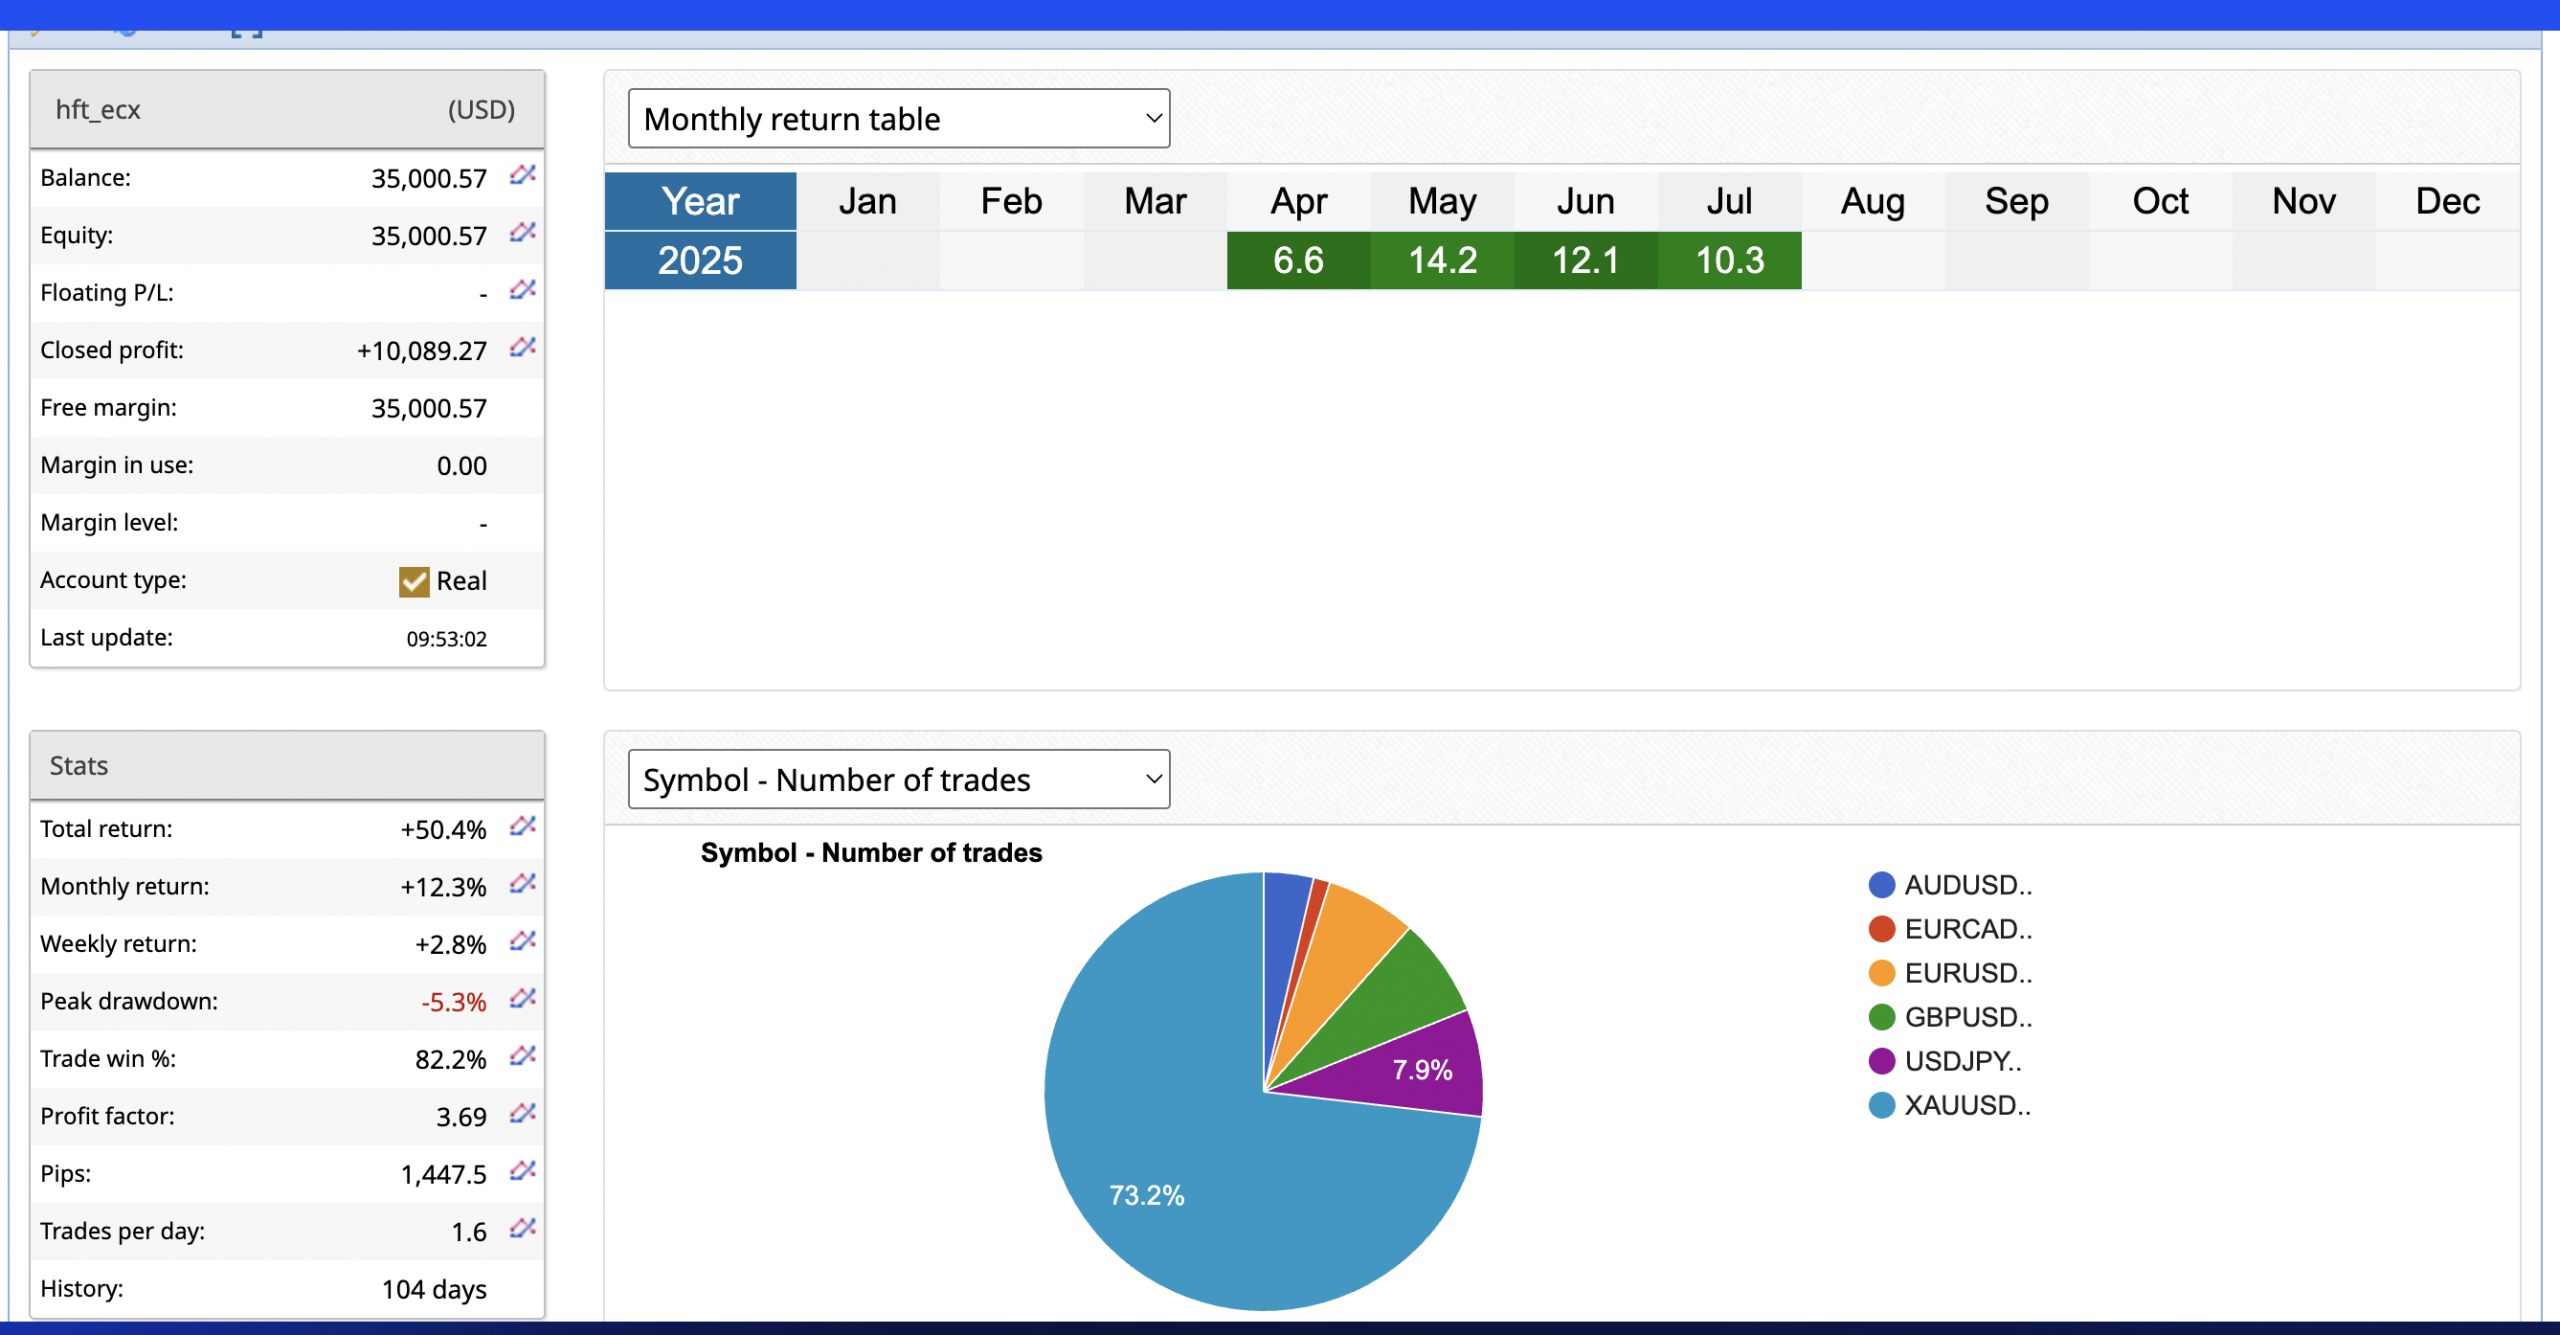Viewport: 2560px width, 1335px height.
Task: Toggle the XAUUSD legend entry
Action: coord(1950,1105)
